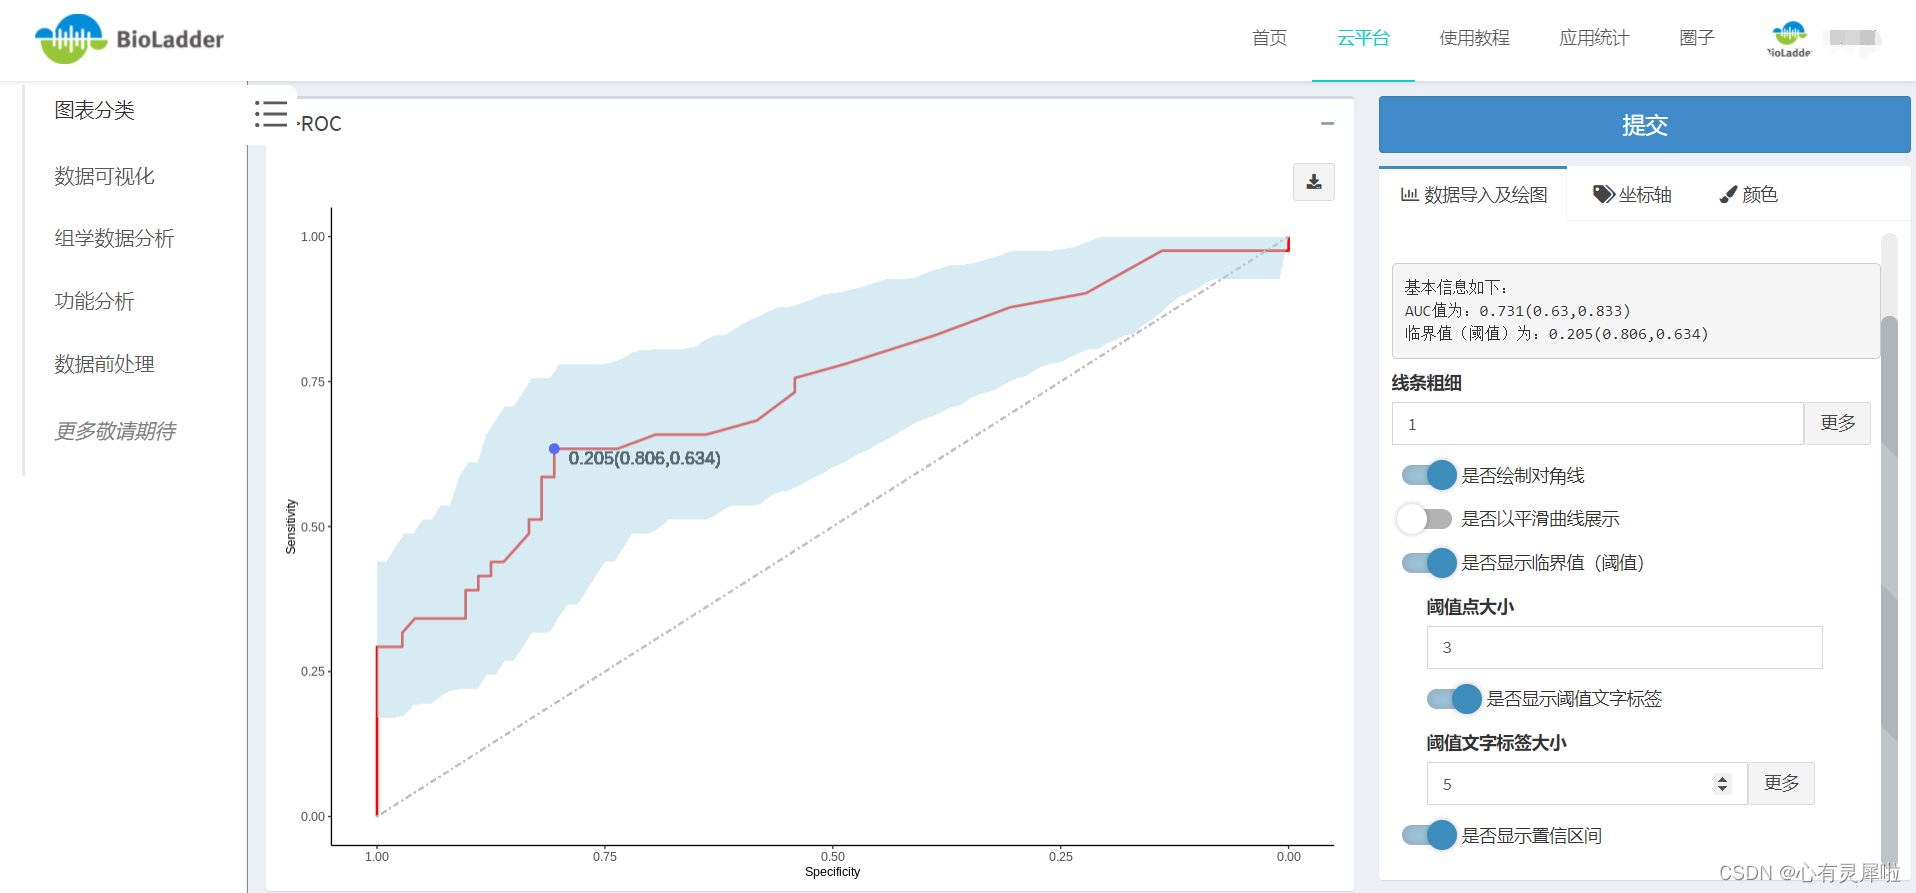Screen dimensions: 1916x893
Task: Click the BioLadder logo
Action: (129, 39)
